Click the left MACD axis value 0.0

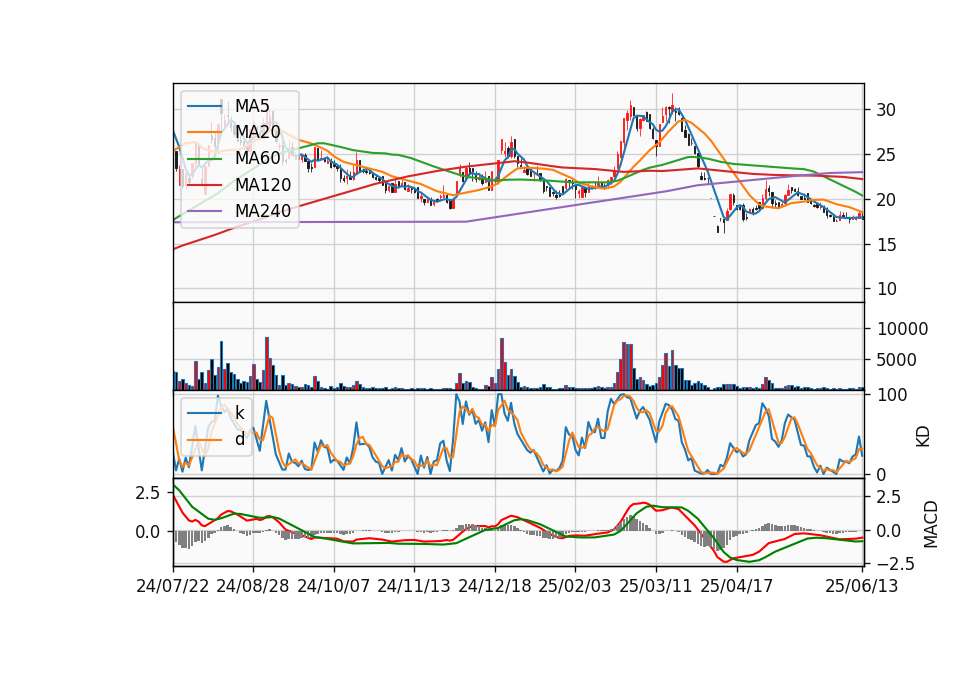pyautogui.click(x=147, y=531)
